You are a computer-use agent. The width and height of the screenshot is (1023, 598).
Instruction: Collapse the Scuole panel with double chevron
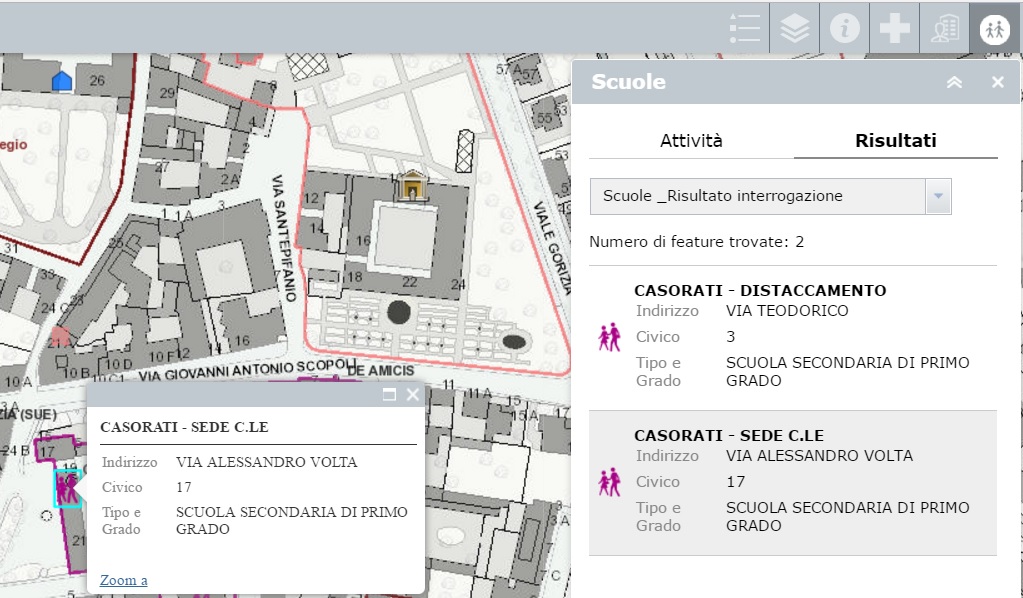(954, 83)
